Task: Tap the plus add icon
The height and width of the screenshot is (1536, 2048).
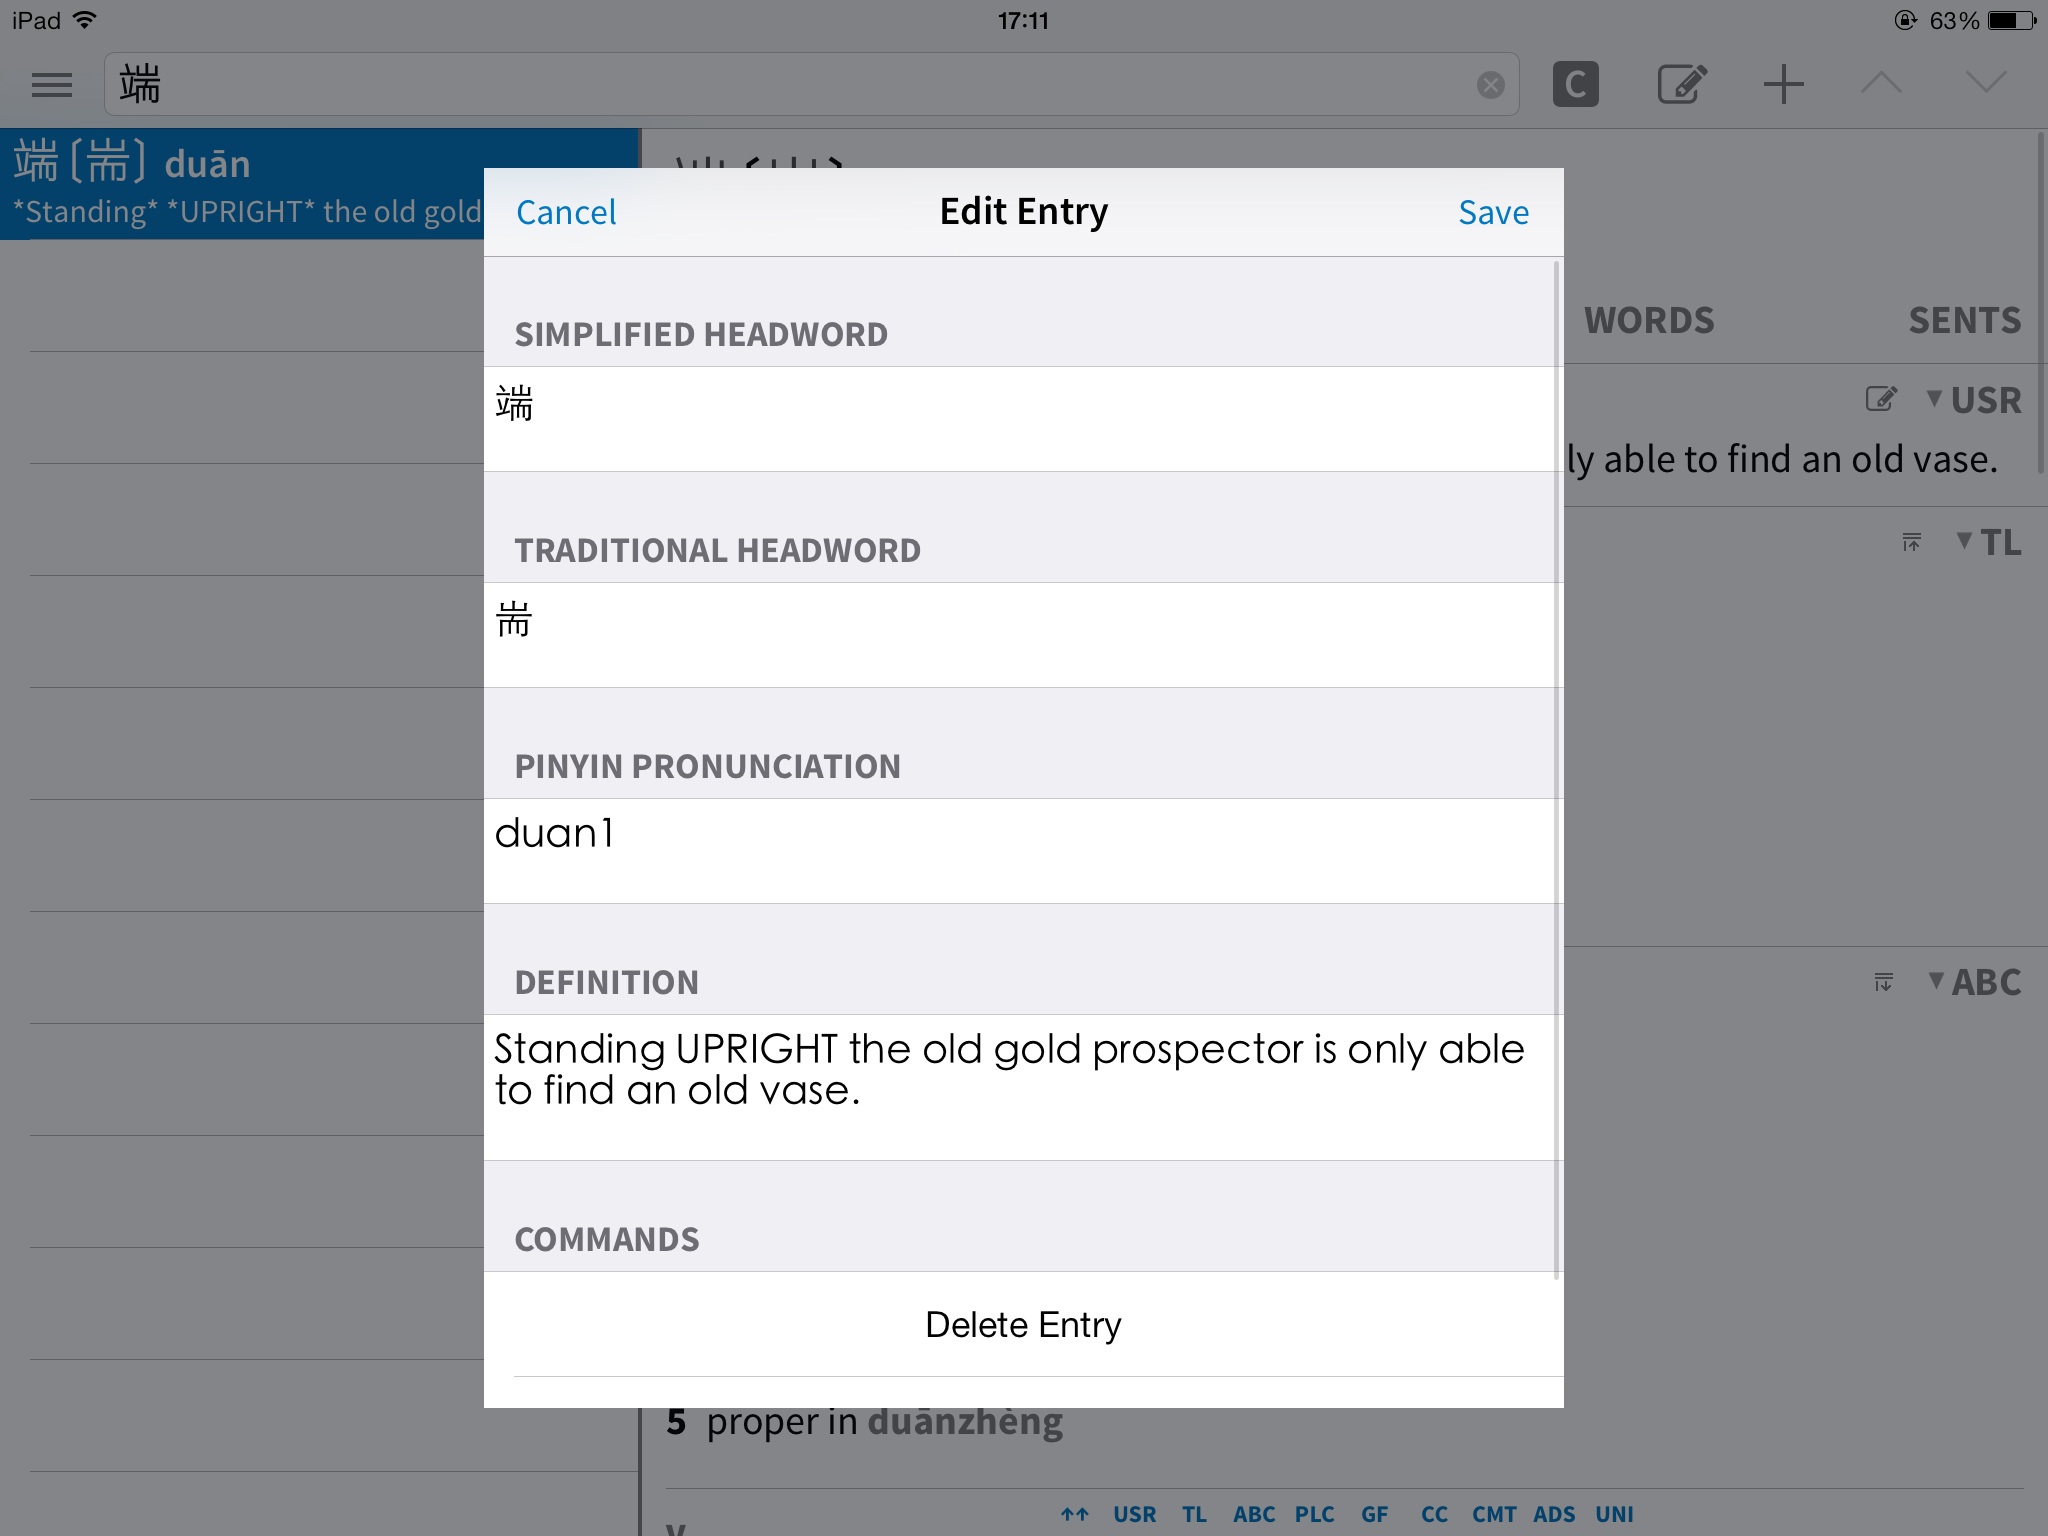Action: [1783, 85]
